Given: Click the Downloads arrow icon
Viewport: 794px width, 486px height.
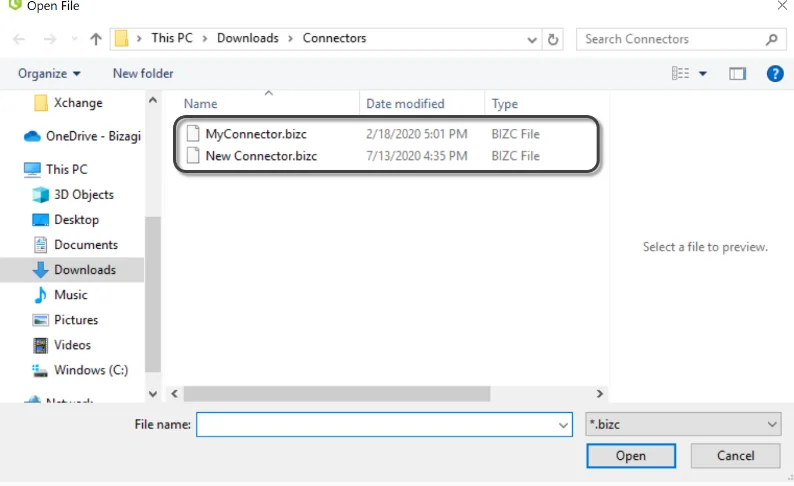Looking at the screenshot, I should point(40,270).
